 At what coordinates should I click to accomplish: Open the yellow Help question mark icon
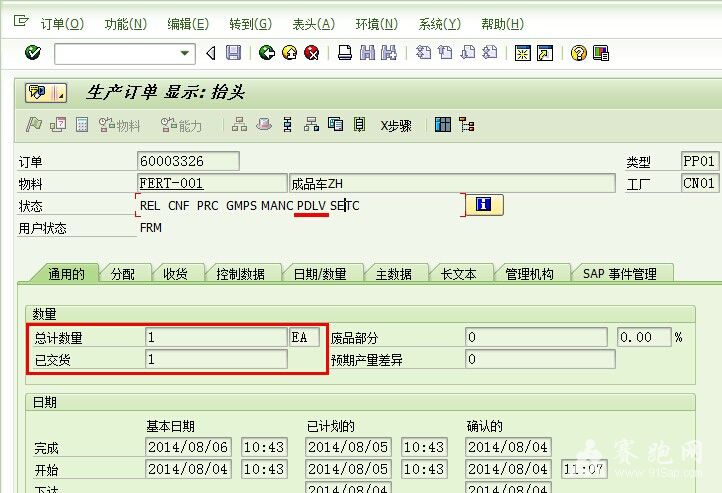click(x=578, y=53)
